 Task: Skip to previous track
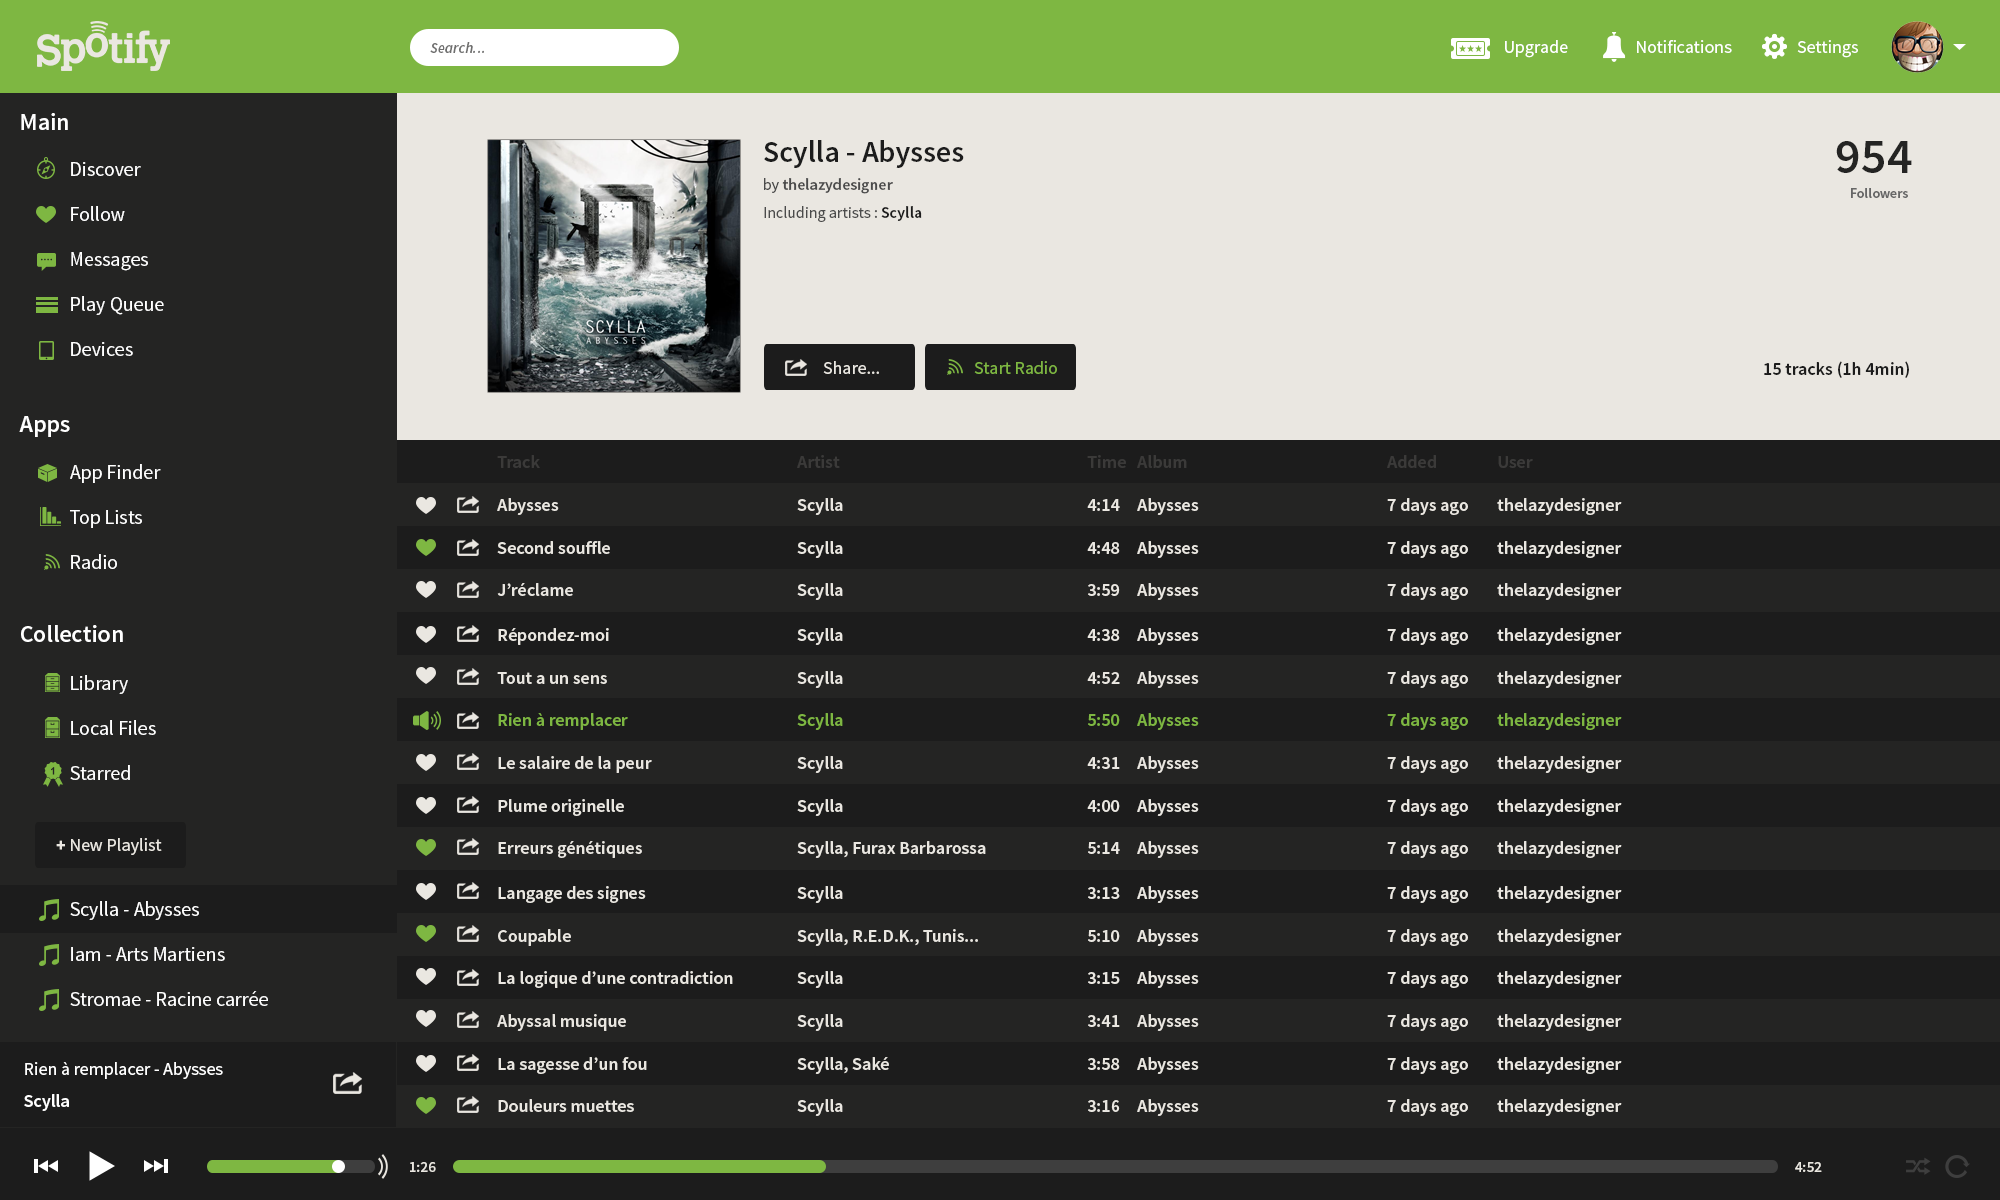[46, 1166]
